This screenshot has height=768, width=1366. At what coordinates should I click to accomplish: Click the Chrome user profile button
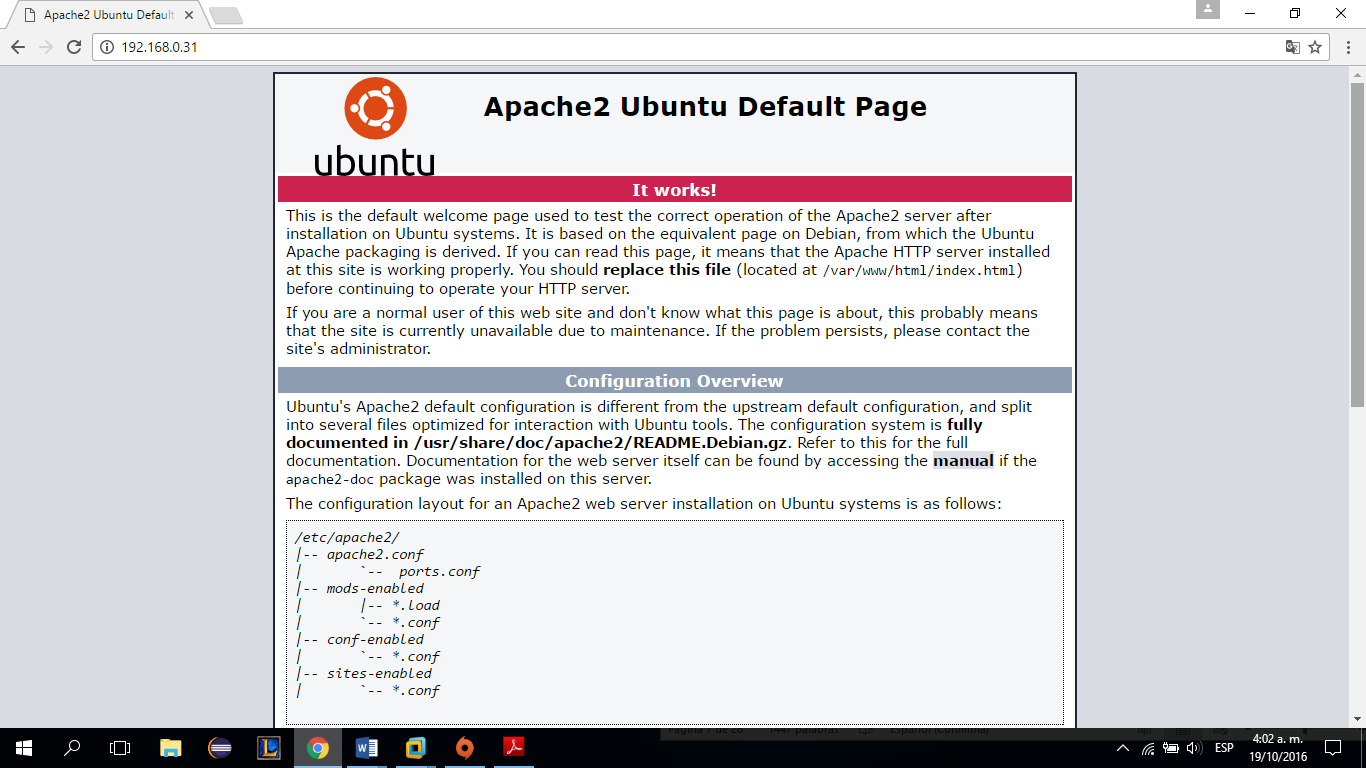(x=1207, y=10)
